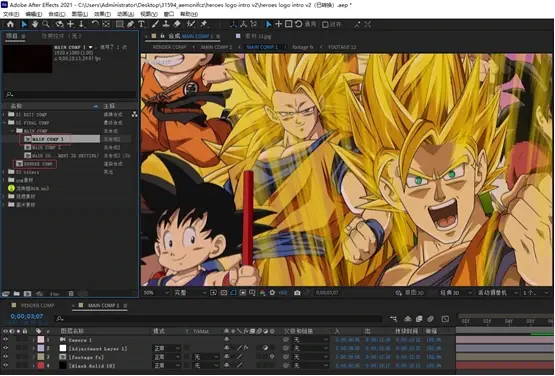Toggle the mask and shape path visibility

point(233,293)
